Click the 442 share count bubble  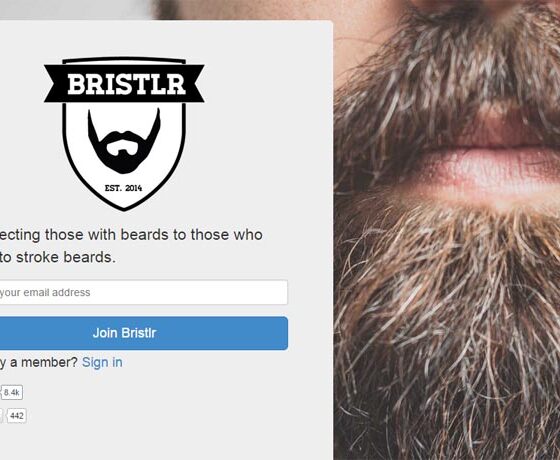coord(16,416)
